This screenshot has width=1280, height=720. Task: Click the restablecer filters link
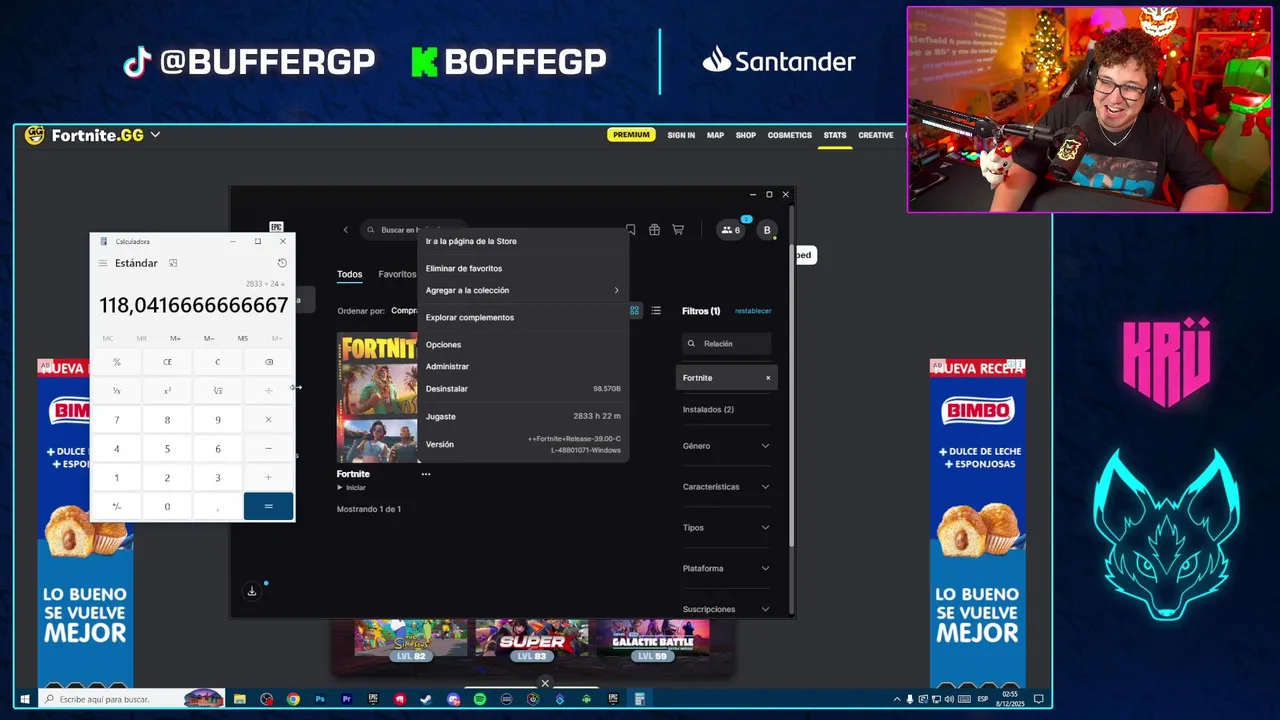753,311
